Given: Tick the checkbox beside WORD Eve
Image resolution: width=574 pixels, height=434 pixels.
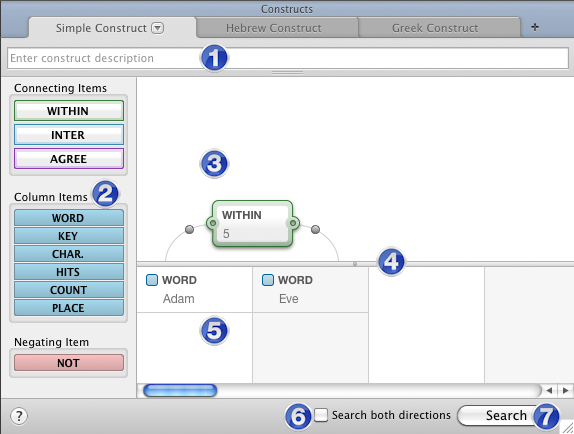Looking at the screenshot, I should point(268,280).
